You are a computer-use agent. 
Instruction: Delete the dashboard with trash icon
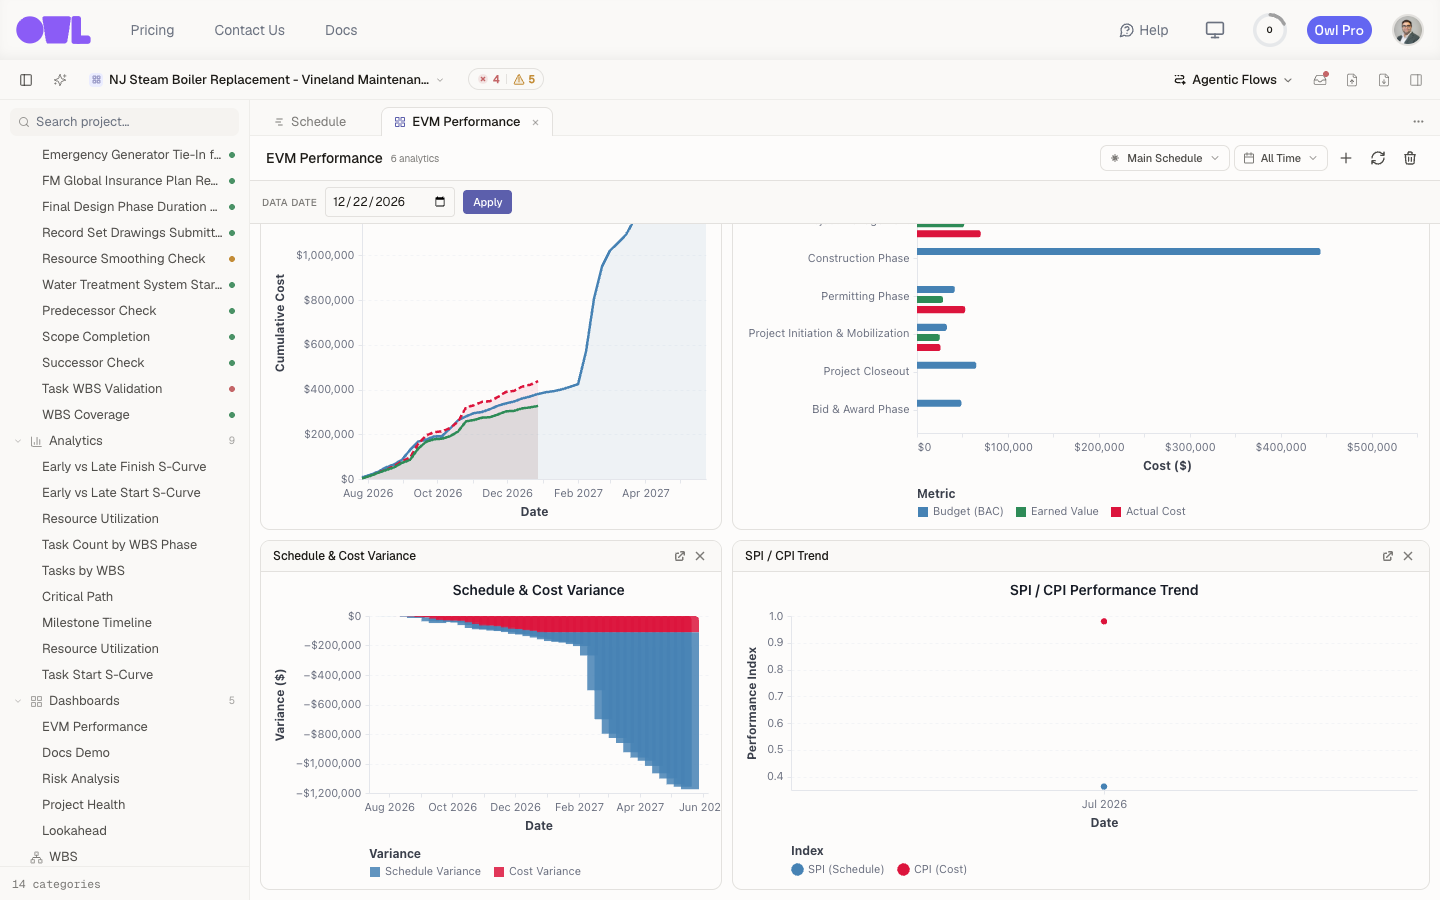(1410, 158)
